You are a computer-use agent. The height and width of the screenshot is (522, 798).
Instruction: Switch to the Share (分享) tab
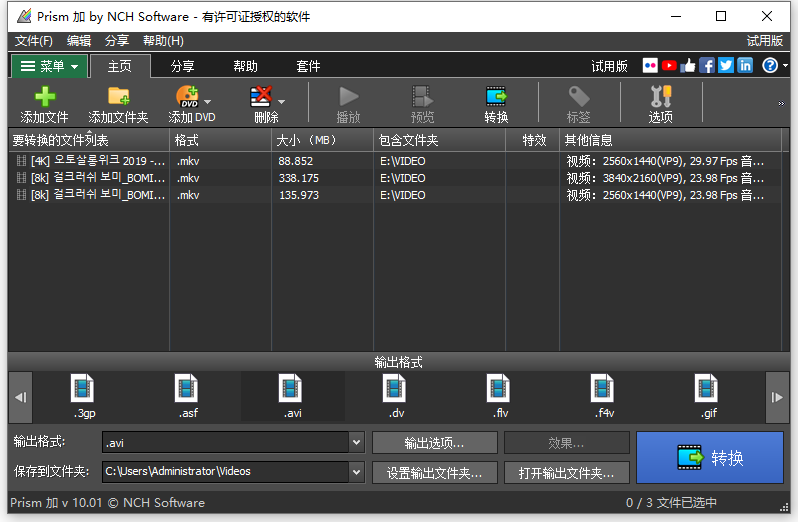point(183,66)
